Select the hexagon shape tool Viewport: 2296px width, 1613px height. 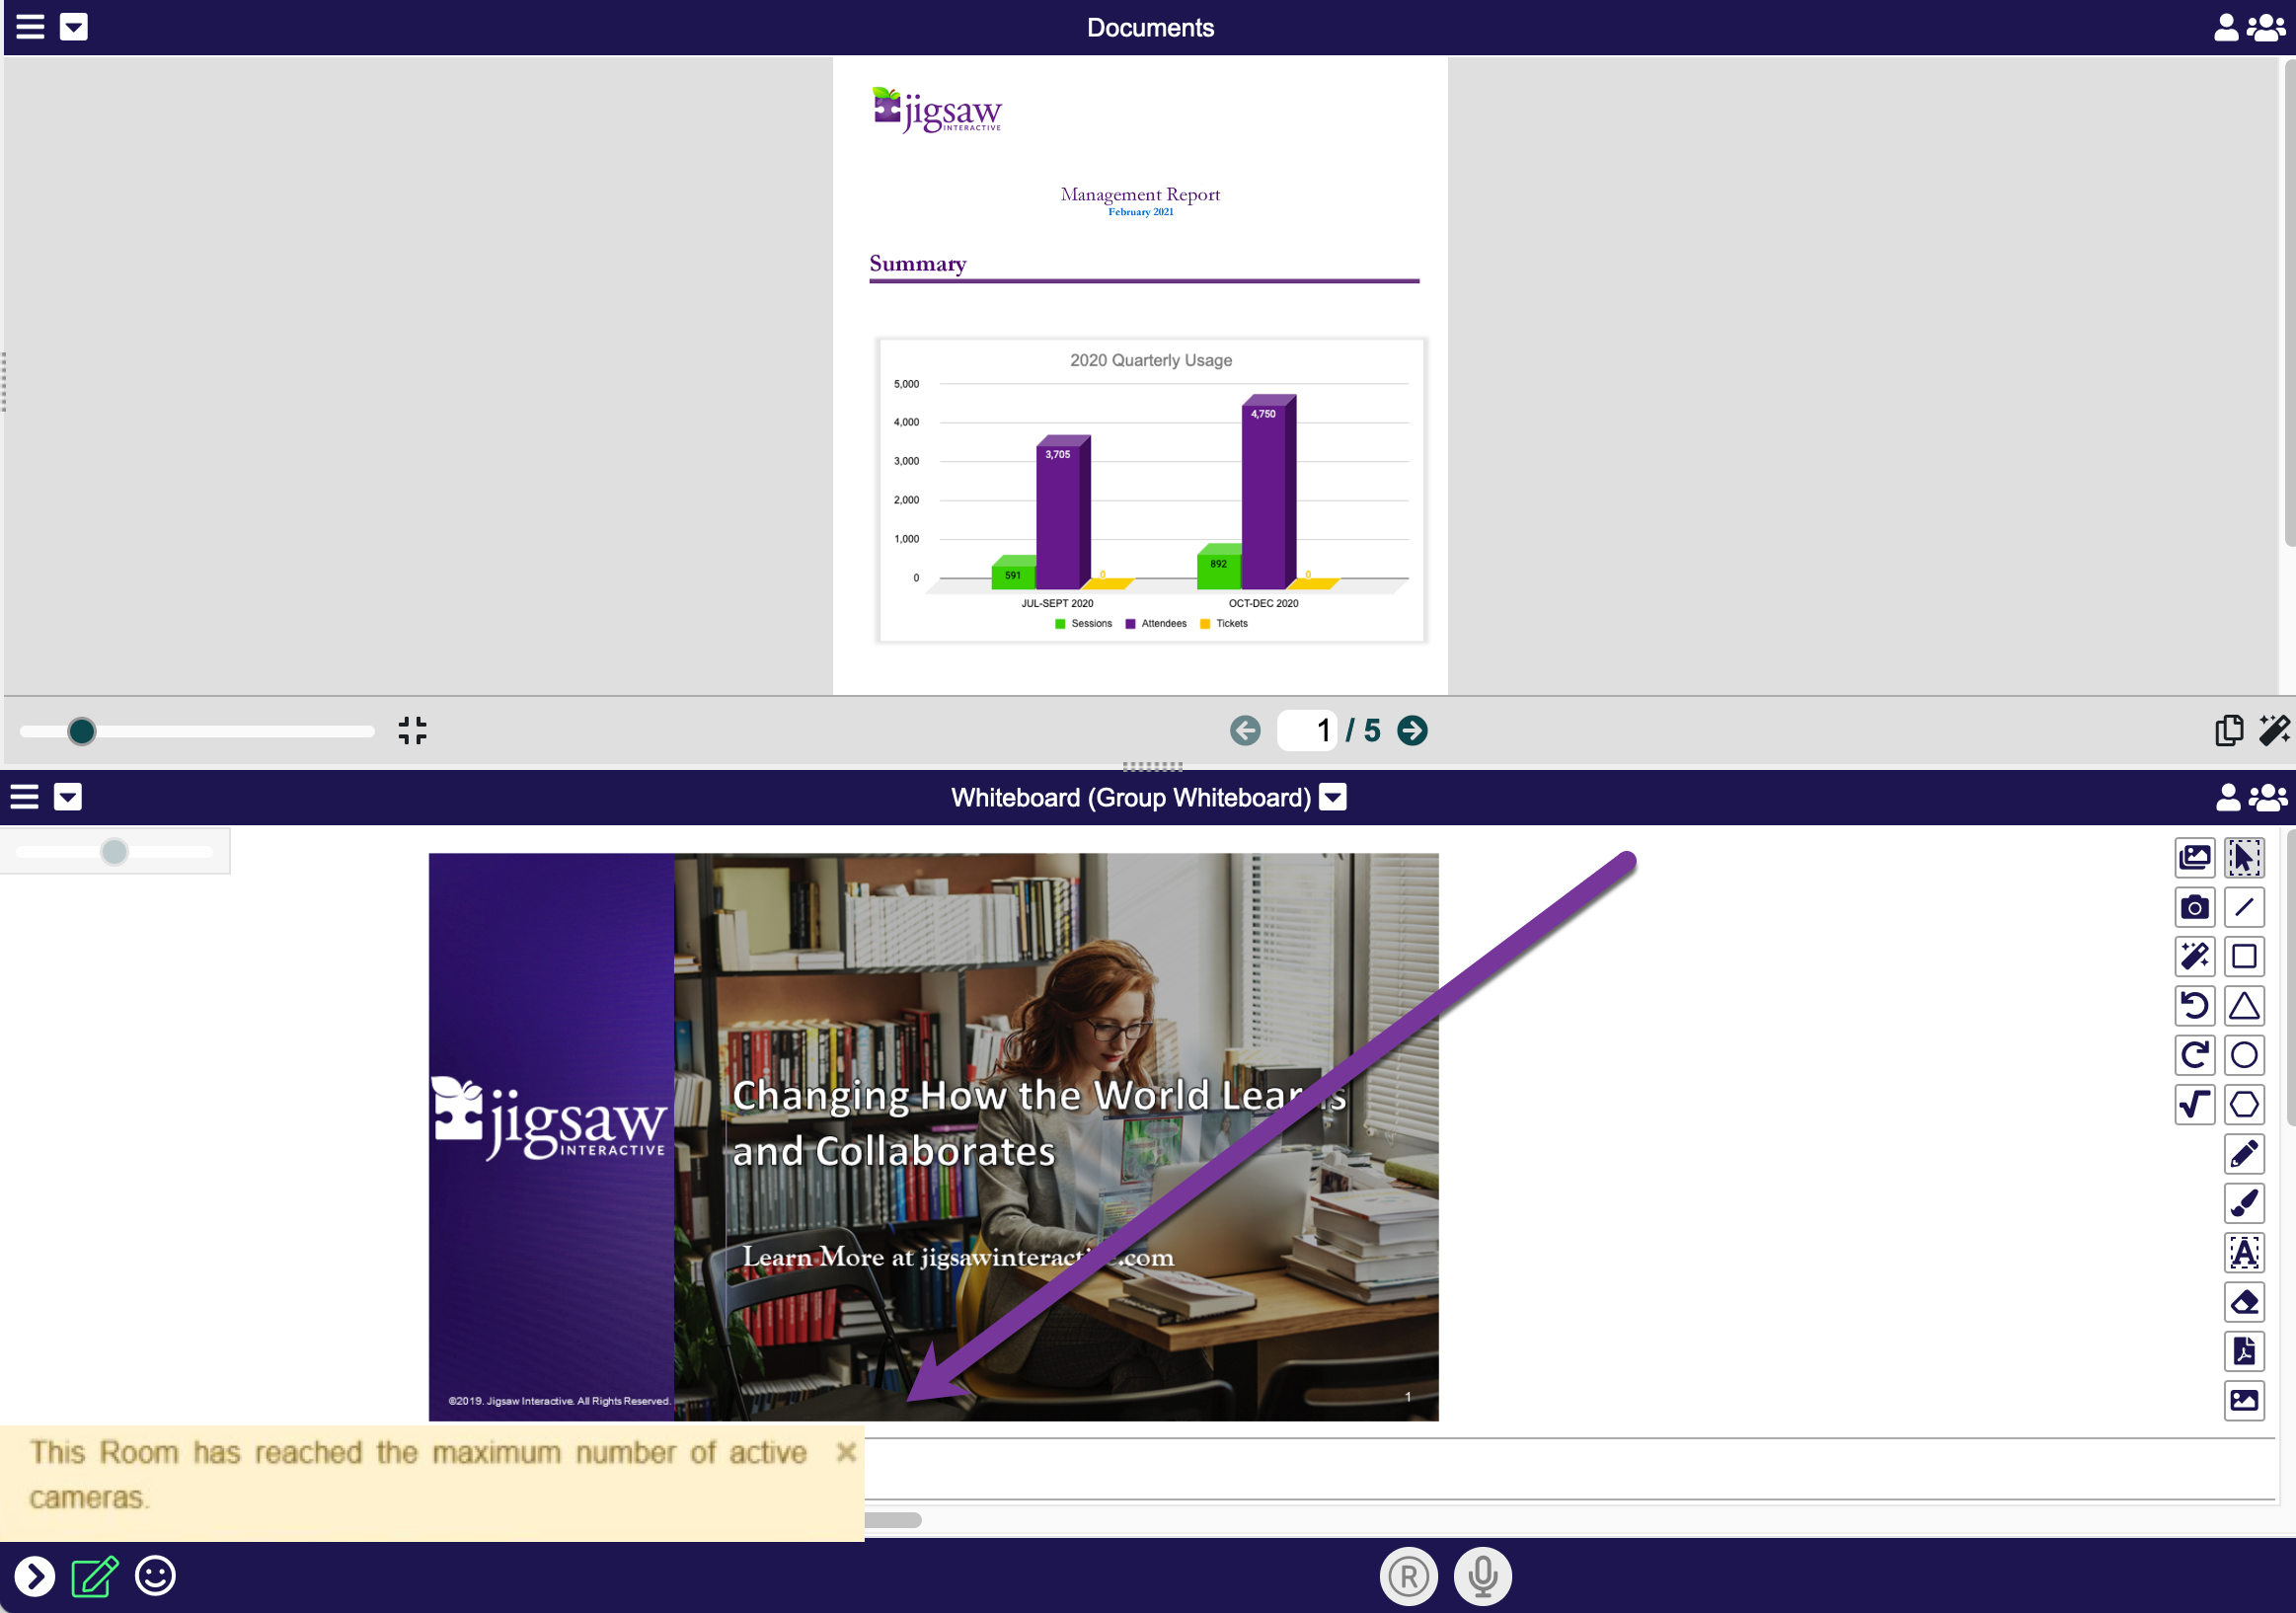[x=2243, y=1104]
